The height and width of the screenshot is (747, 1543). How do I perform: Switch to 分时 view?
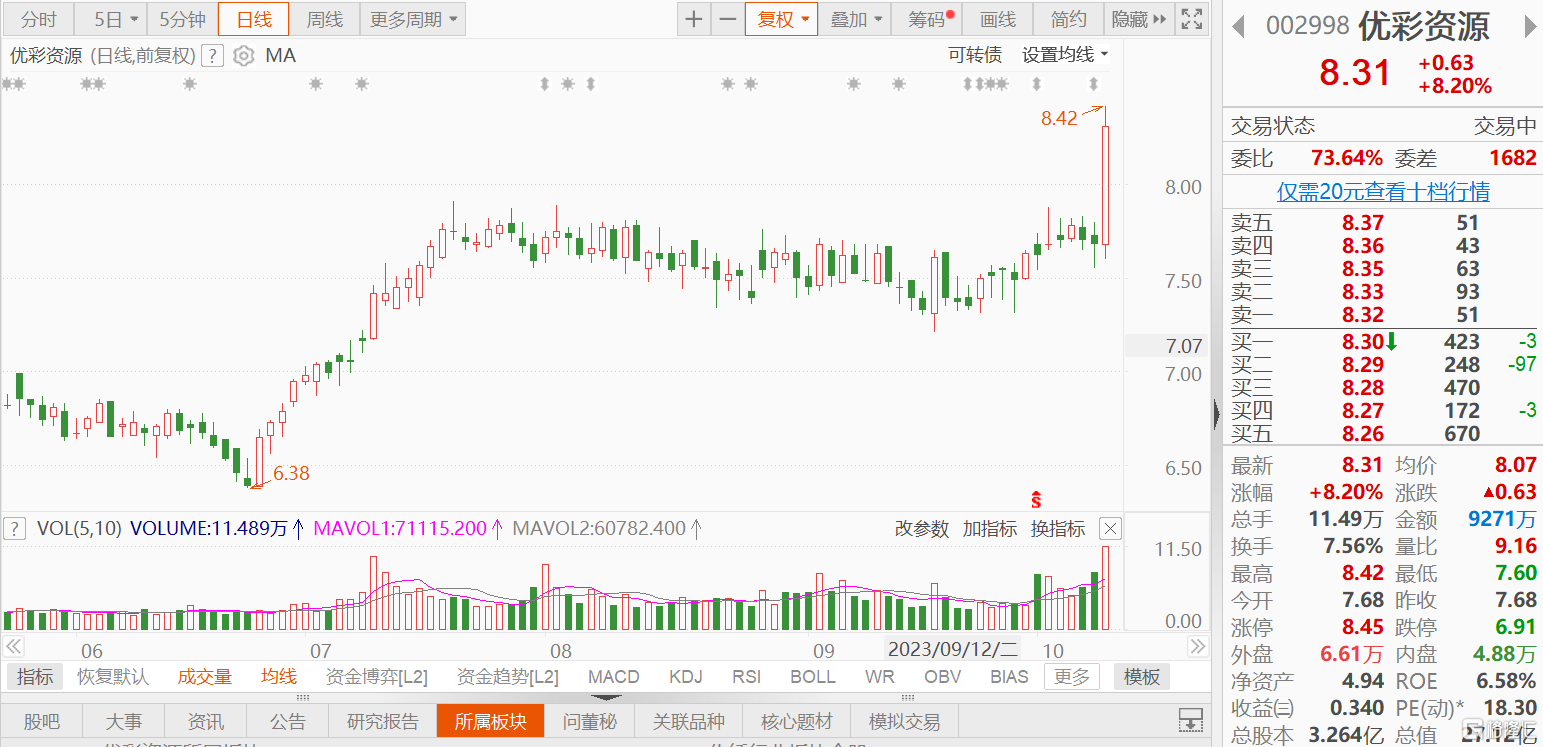pos(38,19)
